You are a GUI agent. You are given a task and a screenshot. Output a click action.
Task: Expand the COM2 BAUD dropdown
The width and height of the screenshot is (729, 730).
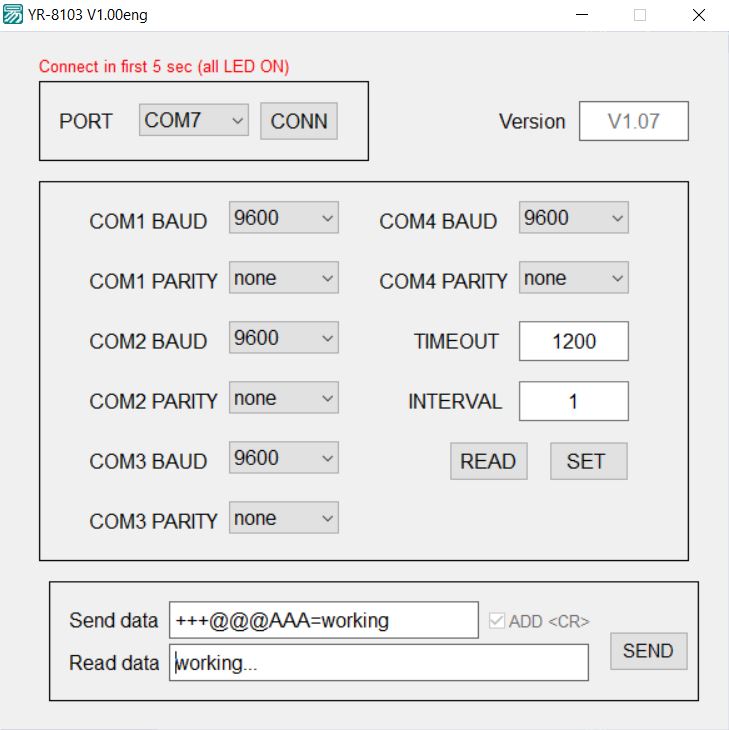283,338
